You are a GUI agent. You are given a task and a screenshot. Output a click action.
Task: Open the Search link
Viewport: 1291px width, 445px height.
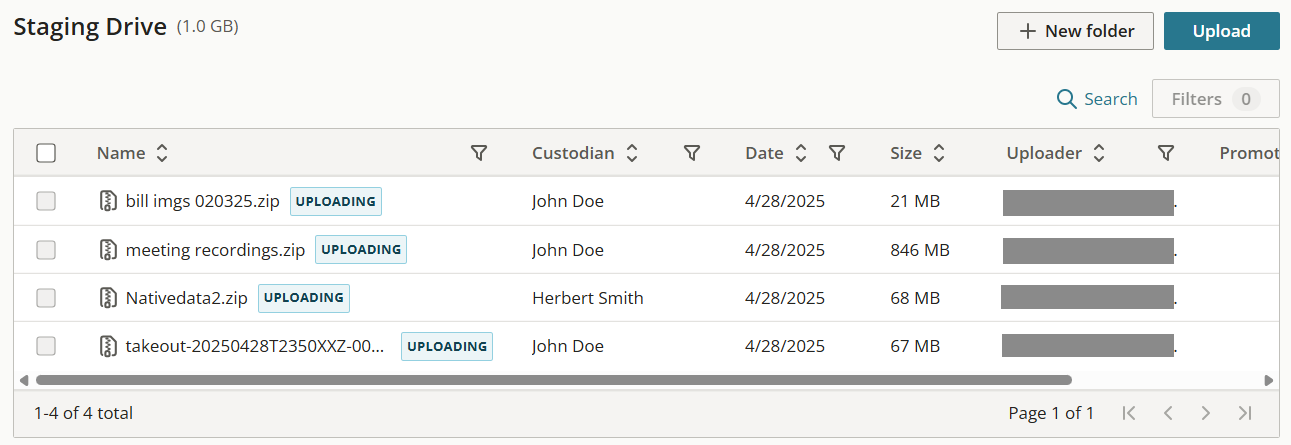click(x=1097, y=99)
